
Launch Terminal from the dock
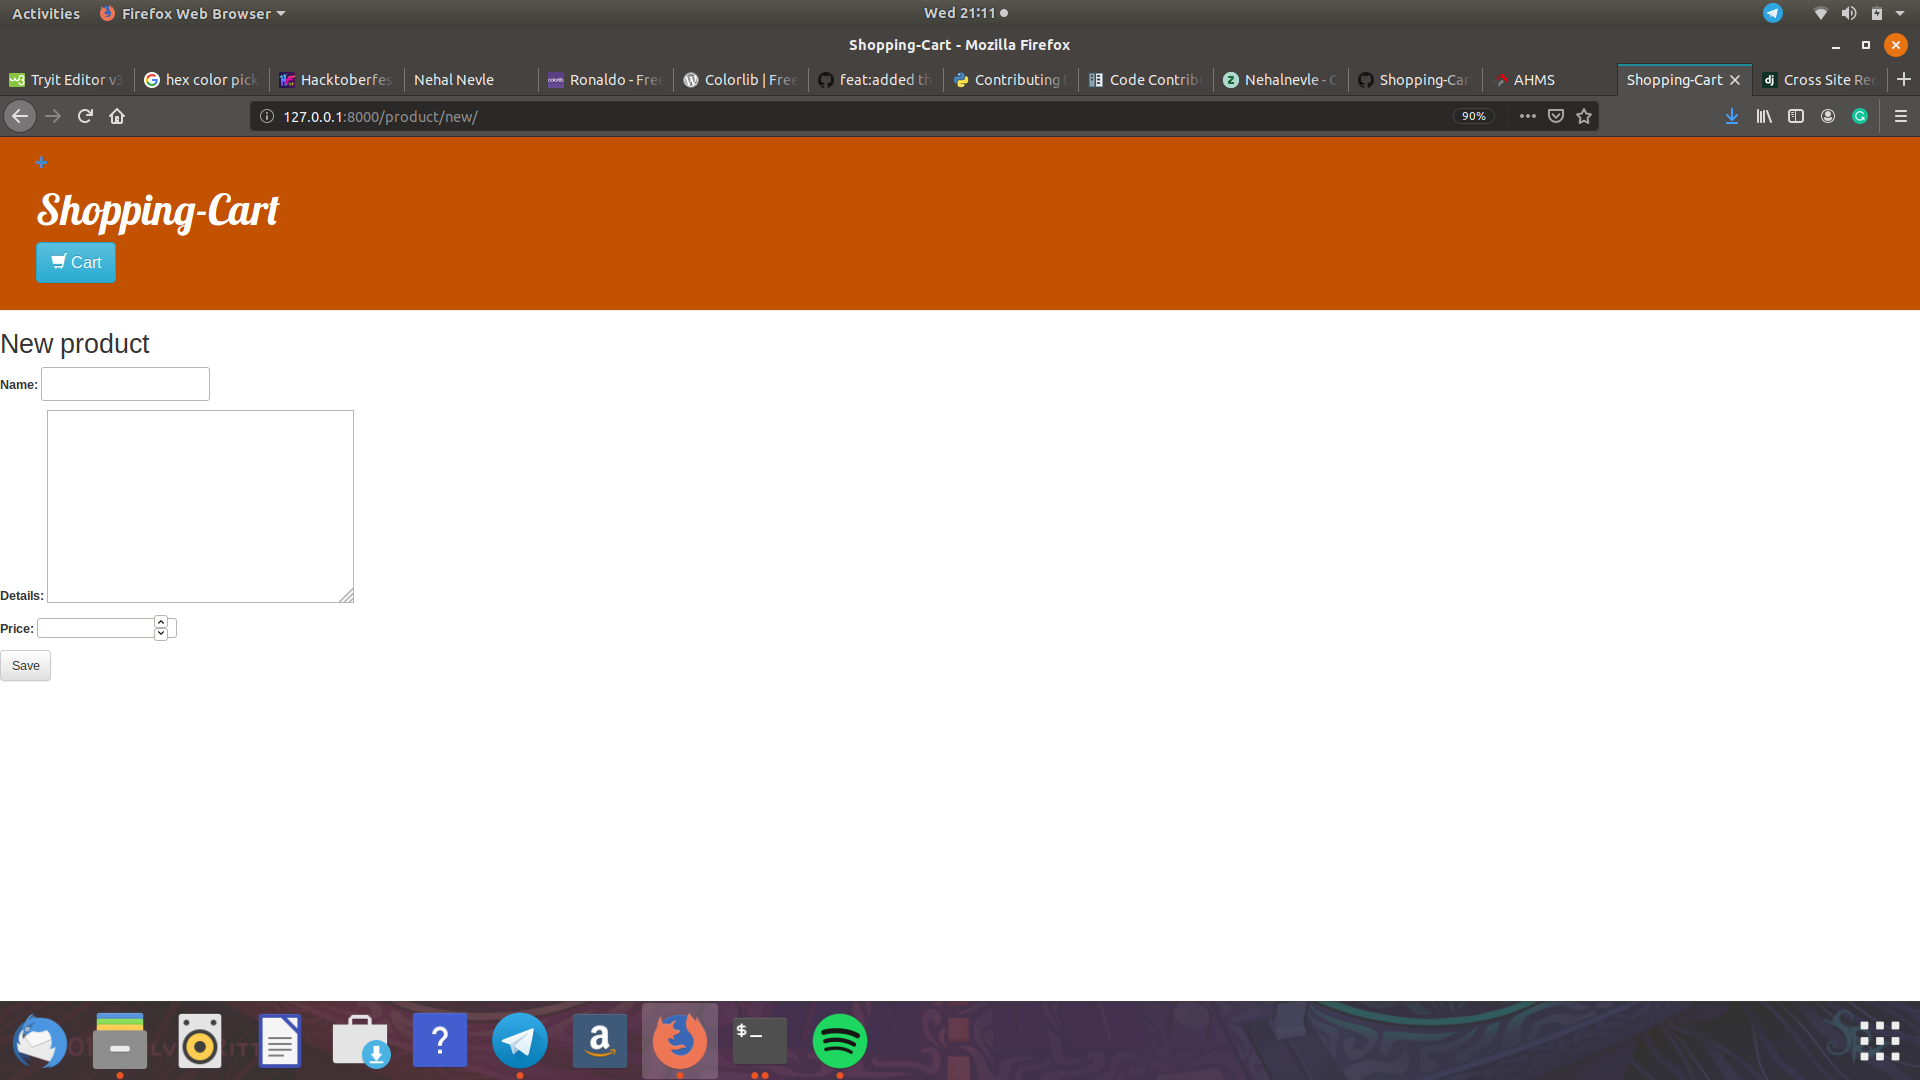759,1040
